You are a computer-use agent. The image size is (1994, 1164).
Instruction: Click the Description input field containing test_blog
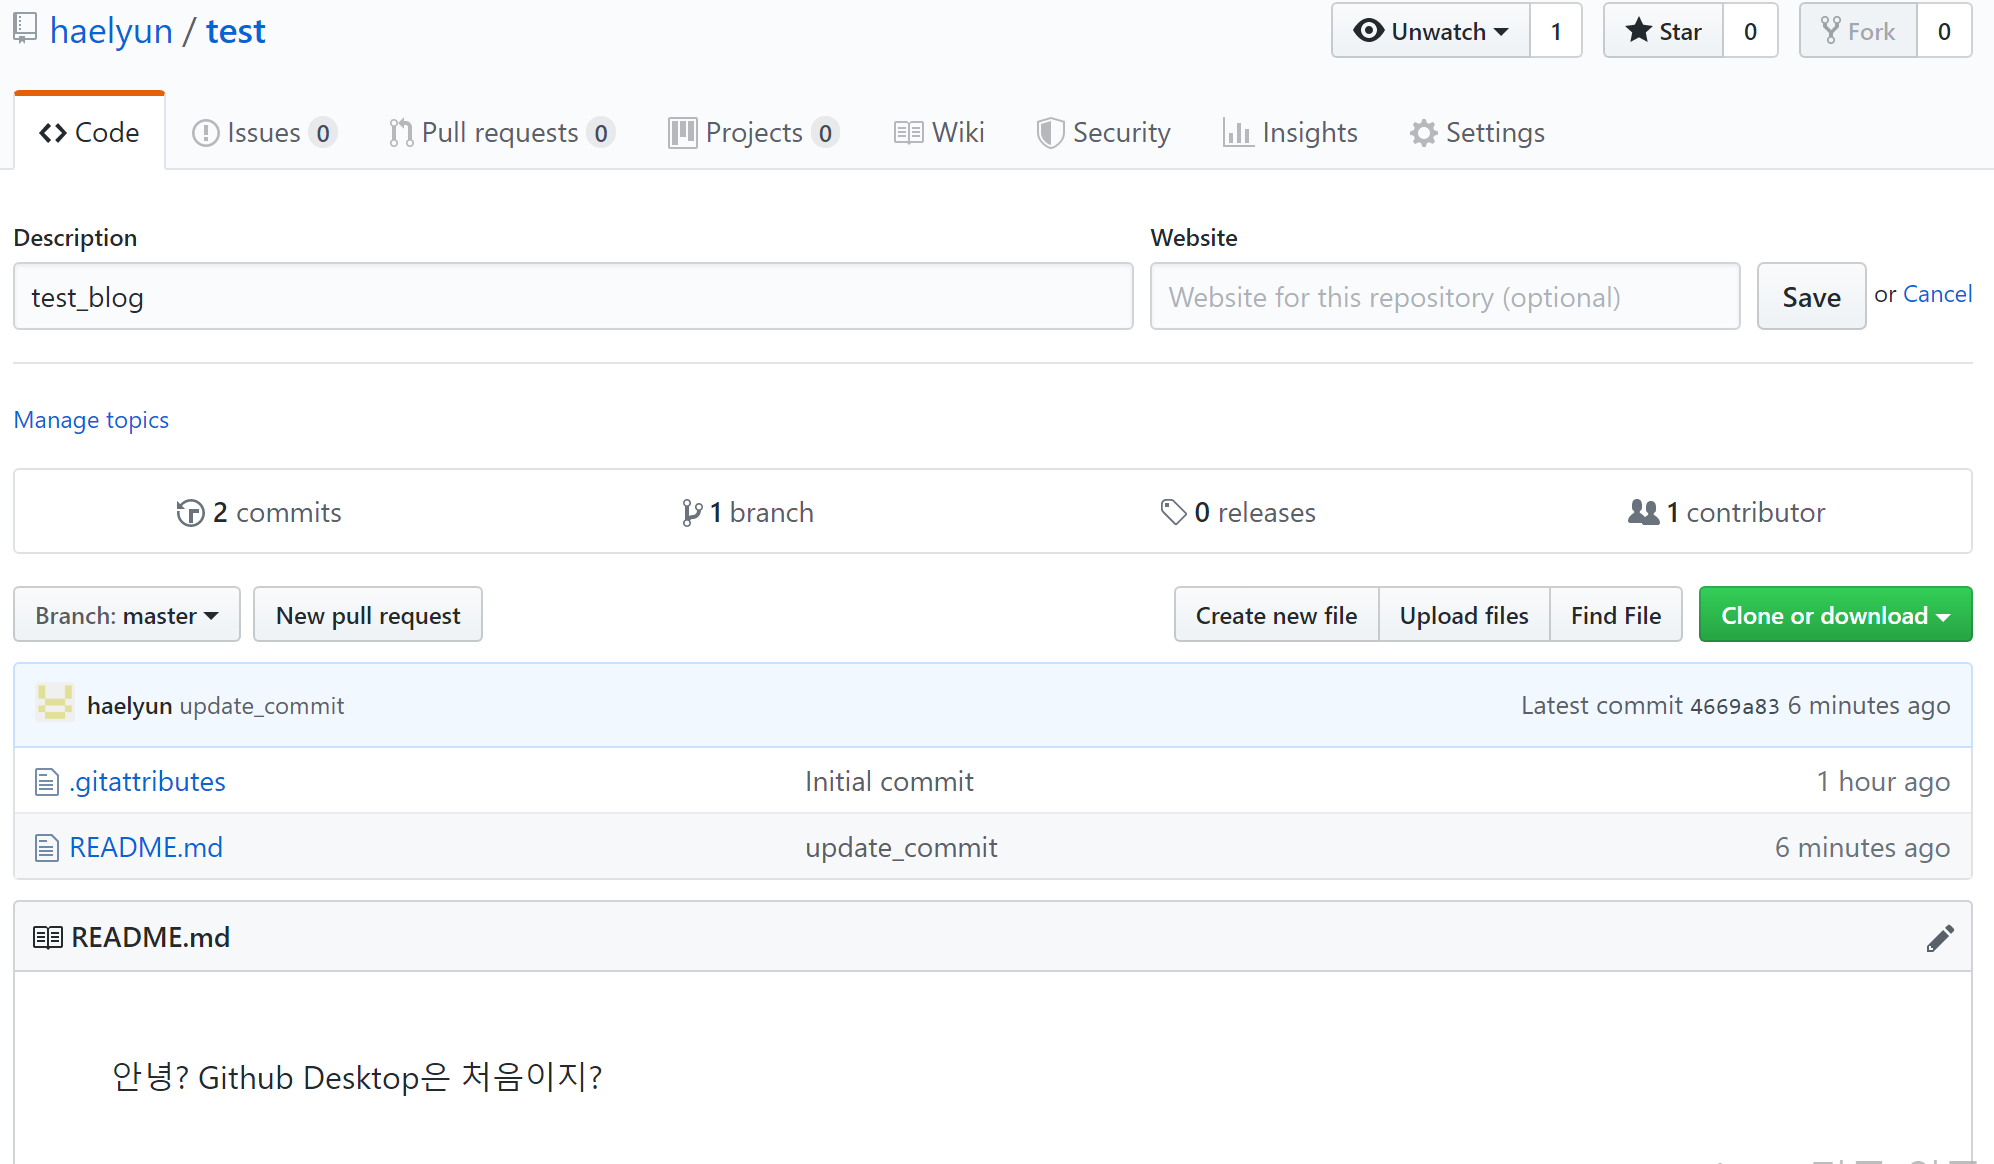point(573,296)
